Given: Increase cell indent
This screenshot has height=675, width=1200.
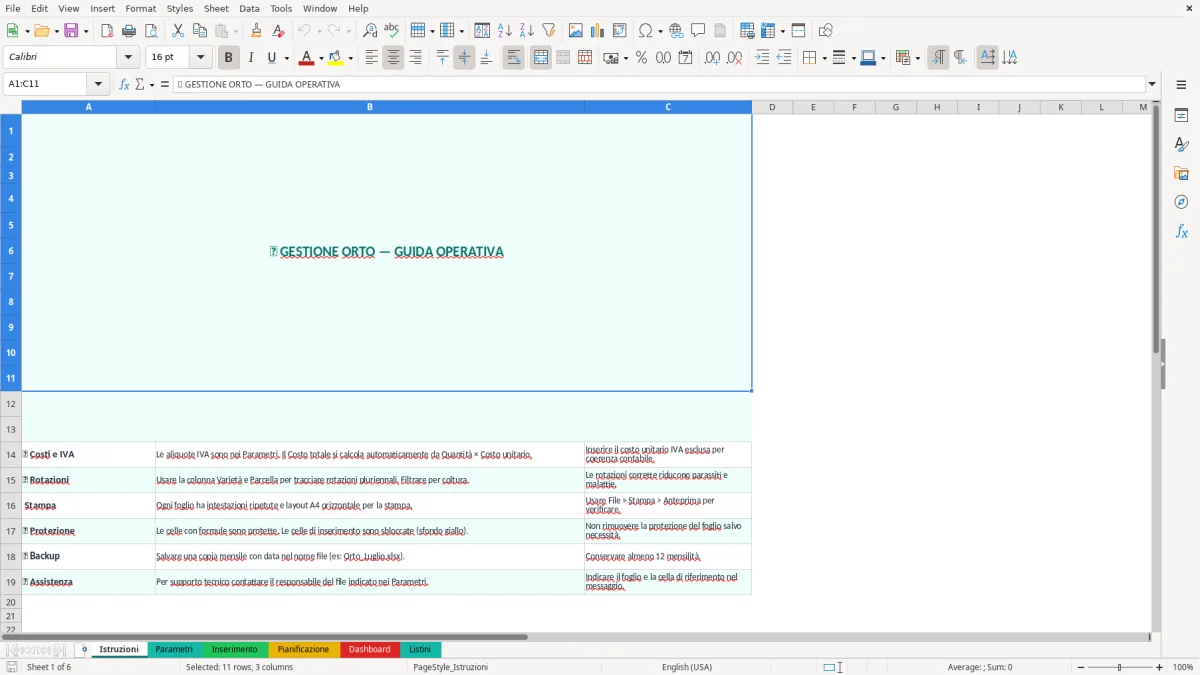Looking at the screenshot, I should pyautogui.click(x=762, y=58).
